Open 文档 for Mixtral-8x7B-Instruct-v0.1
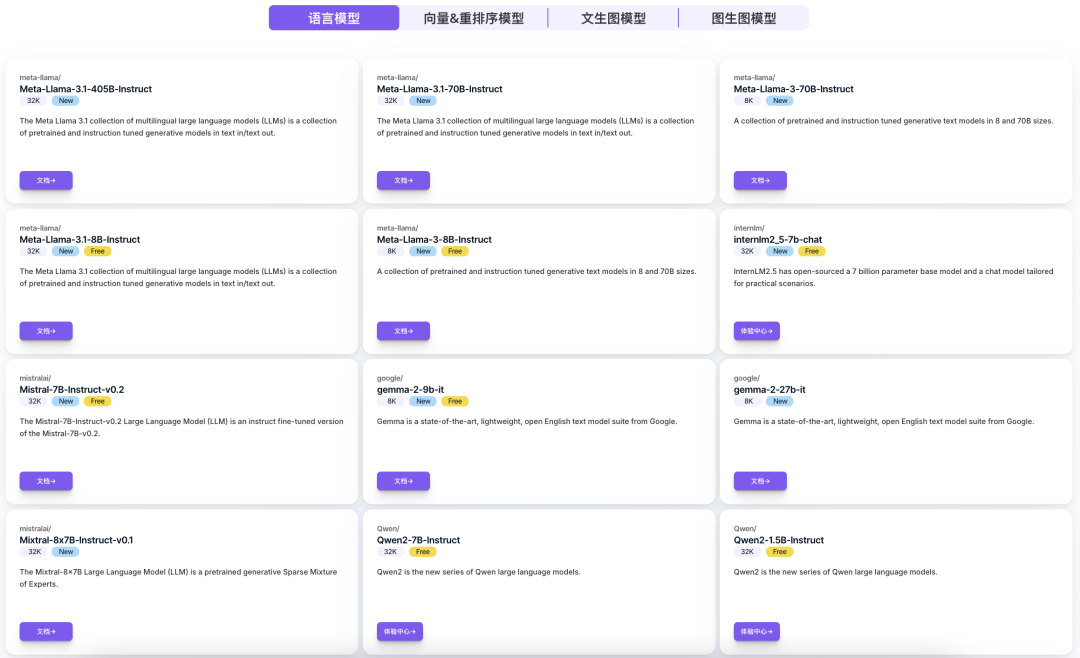 pyautogui.click(x=46, y=631)
